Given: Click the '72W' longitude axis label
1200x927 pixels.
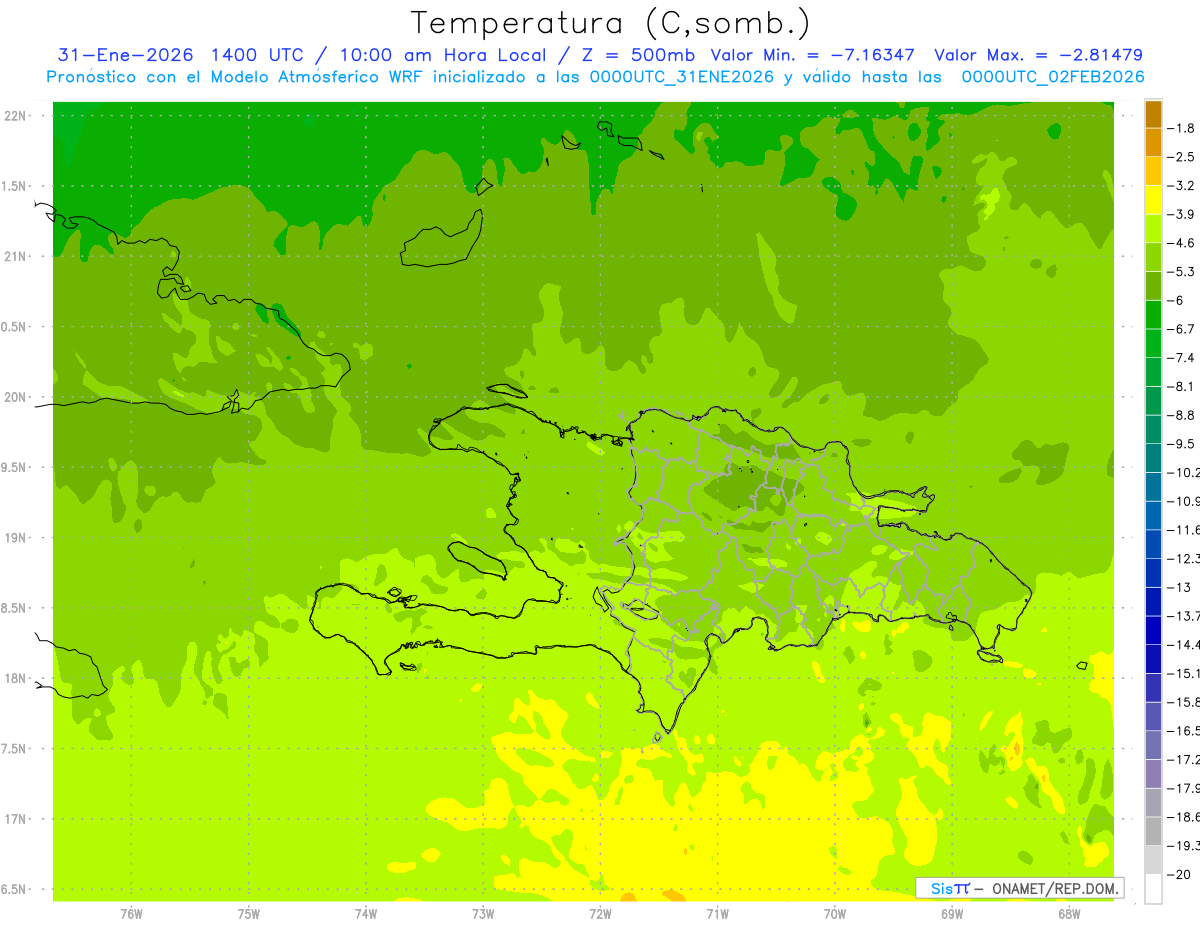Looking at the screenshot, I should 600,913.
